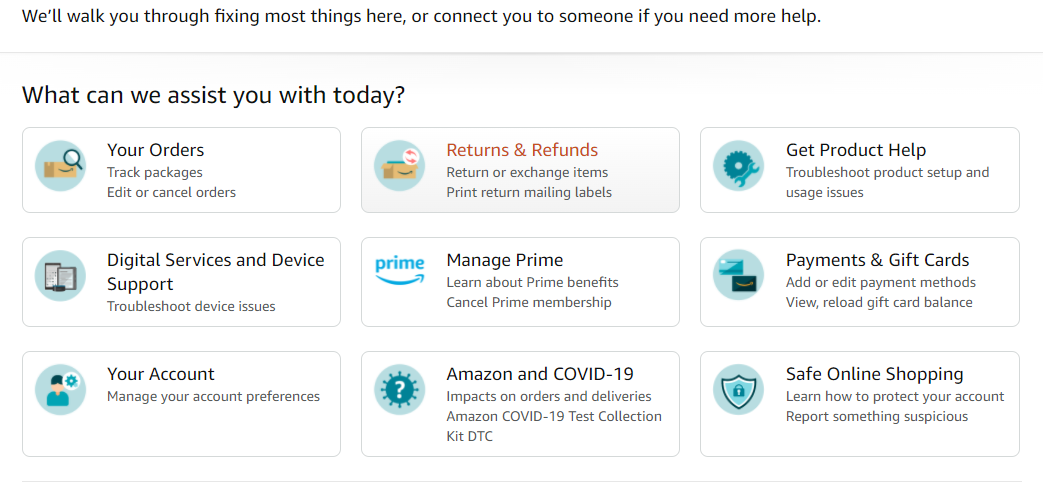Select the Safe Online Shopping heading
Image resolution: width=1043 pixels, height=488 pixels.
(875, 374)
